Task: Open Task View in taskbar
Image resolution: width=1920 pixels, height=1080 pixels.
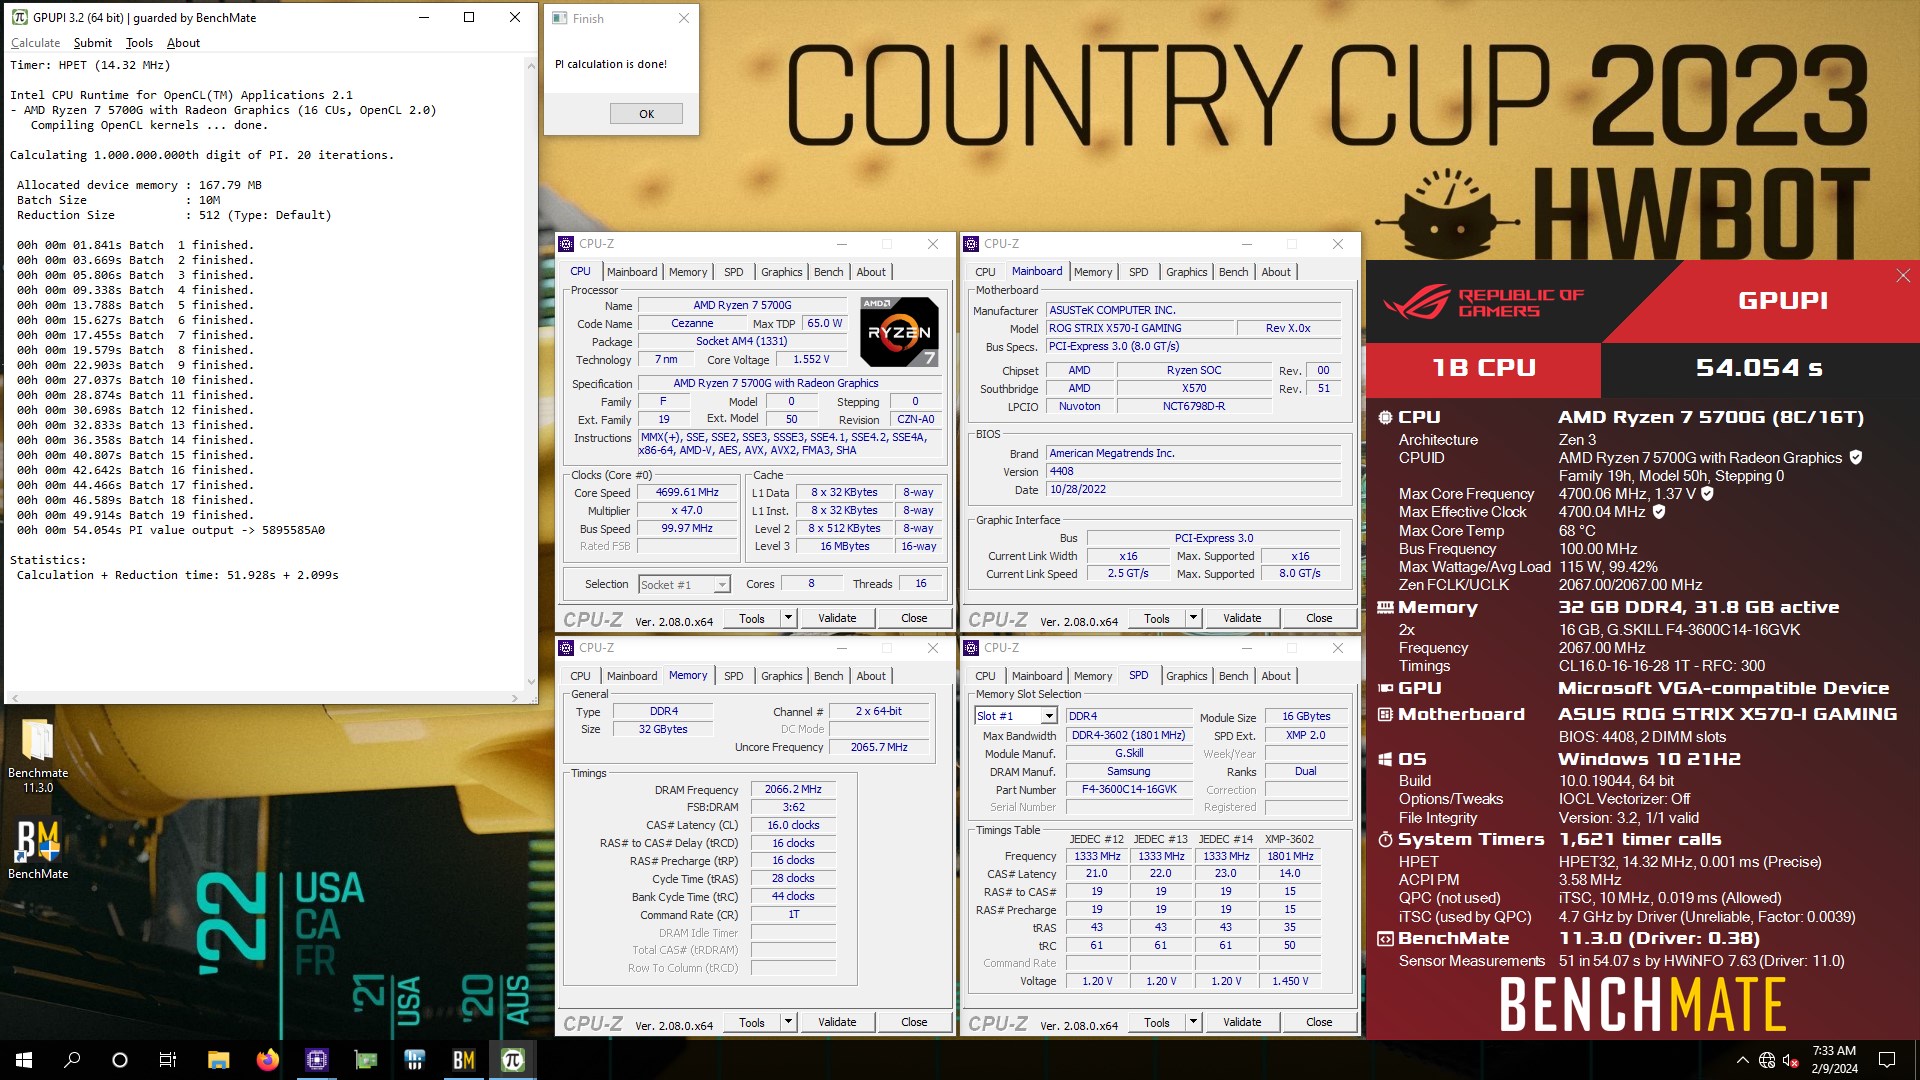Action: tap(168, 1060)
